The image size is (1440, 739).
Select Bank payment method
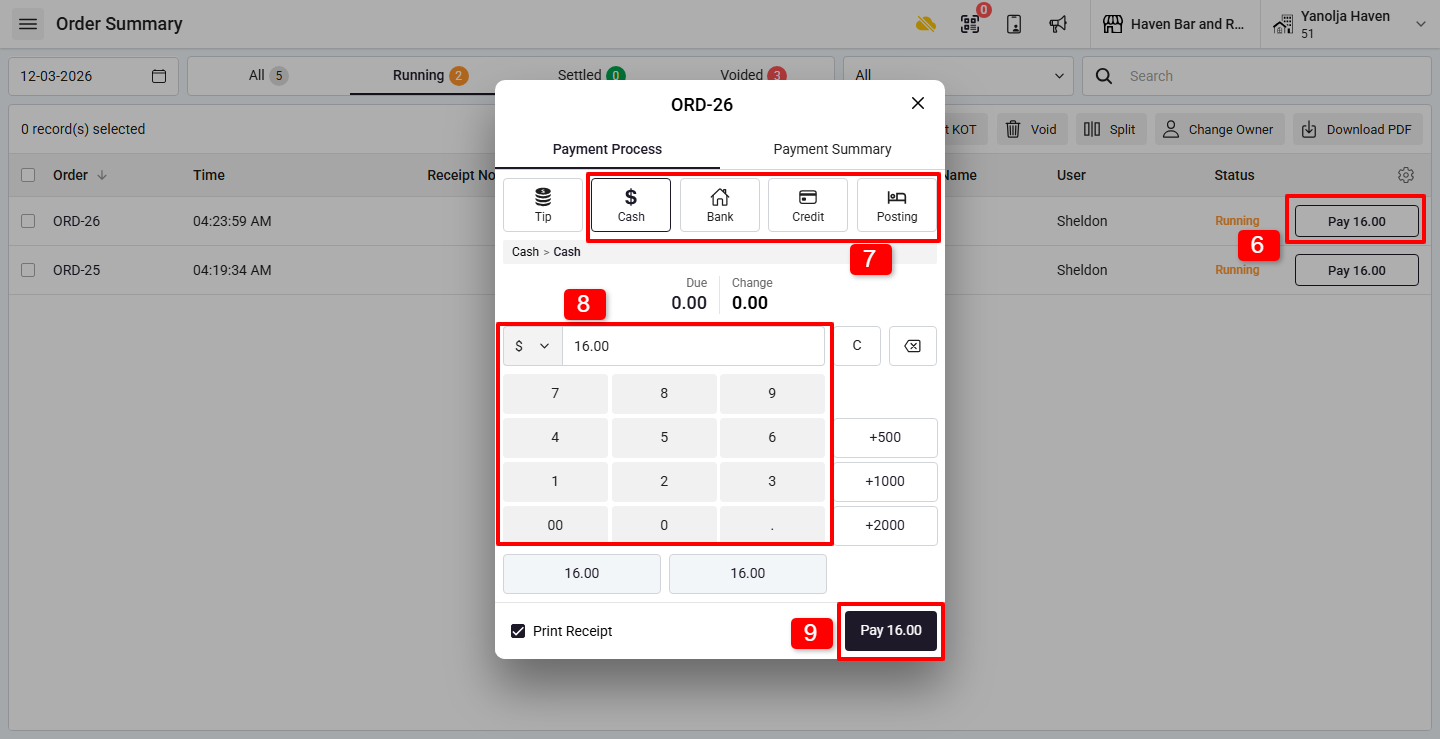(x=720, y=205)
